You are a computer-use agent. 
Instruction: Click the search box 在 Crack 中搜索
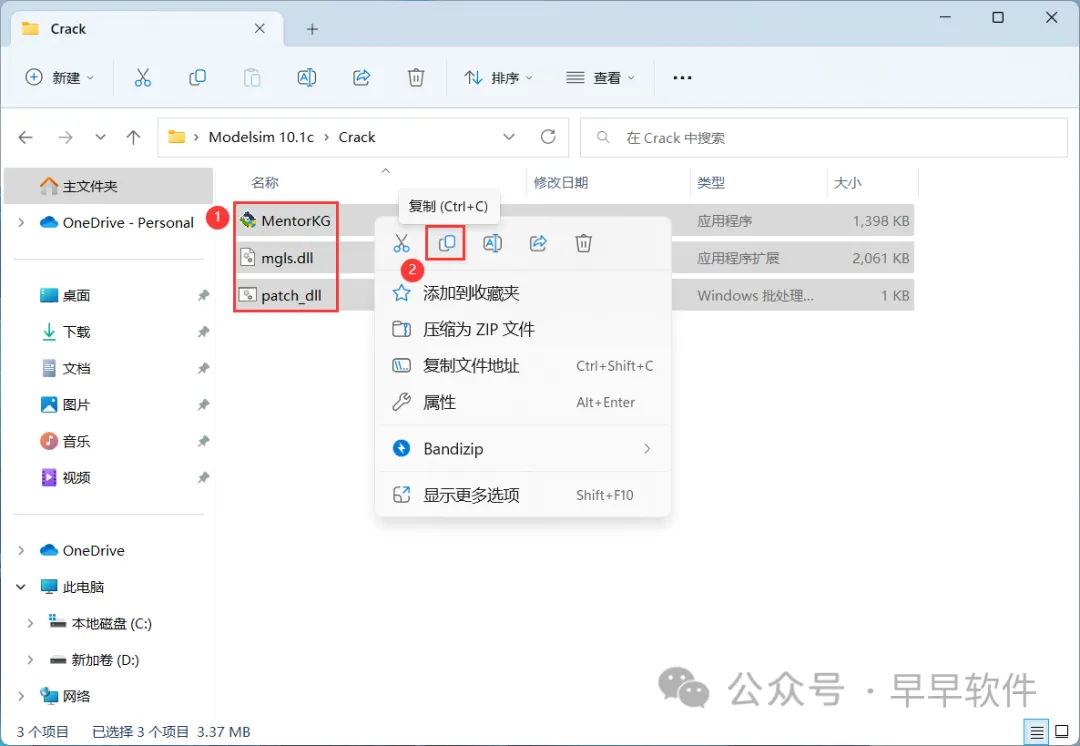(x=824, y=138)
